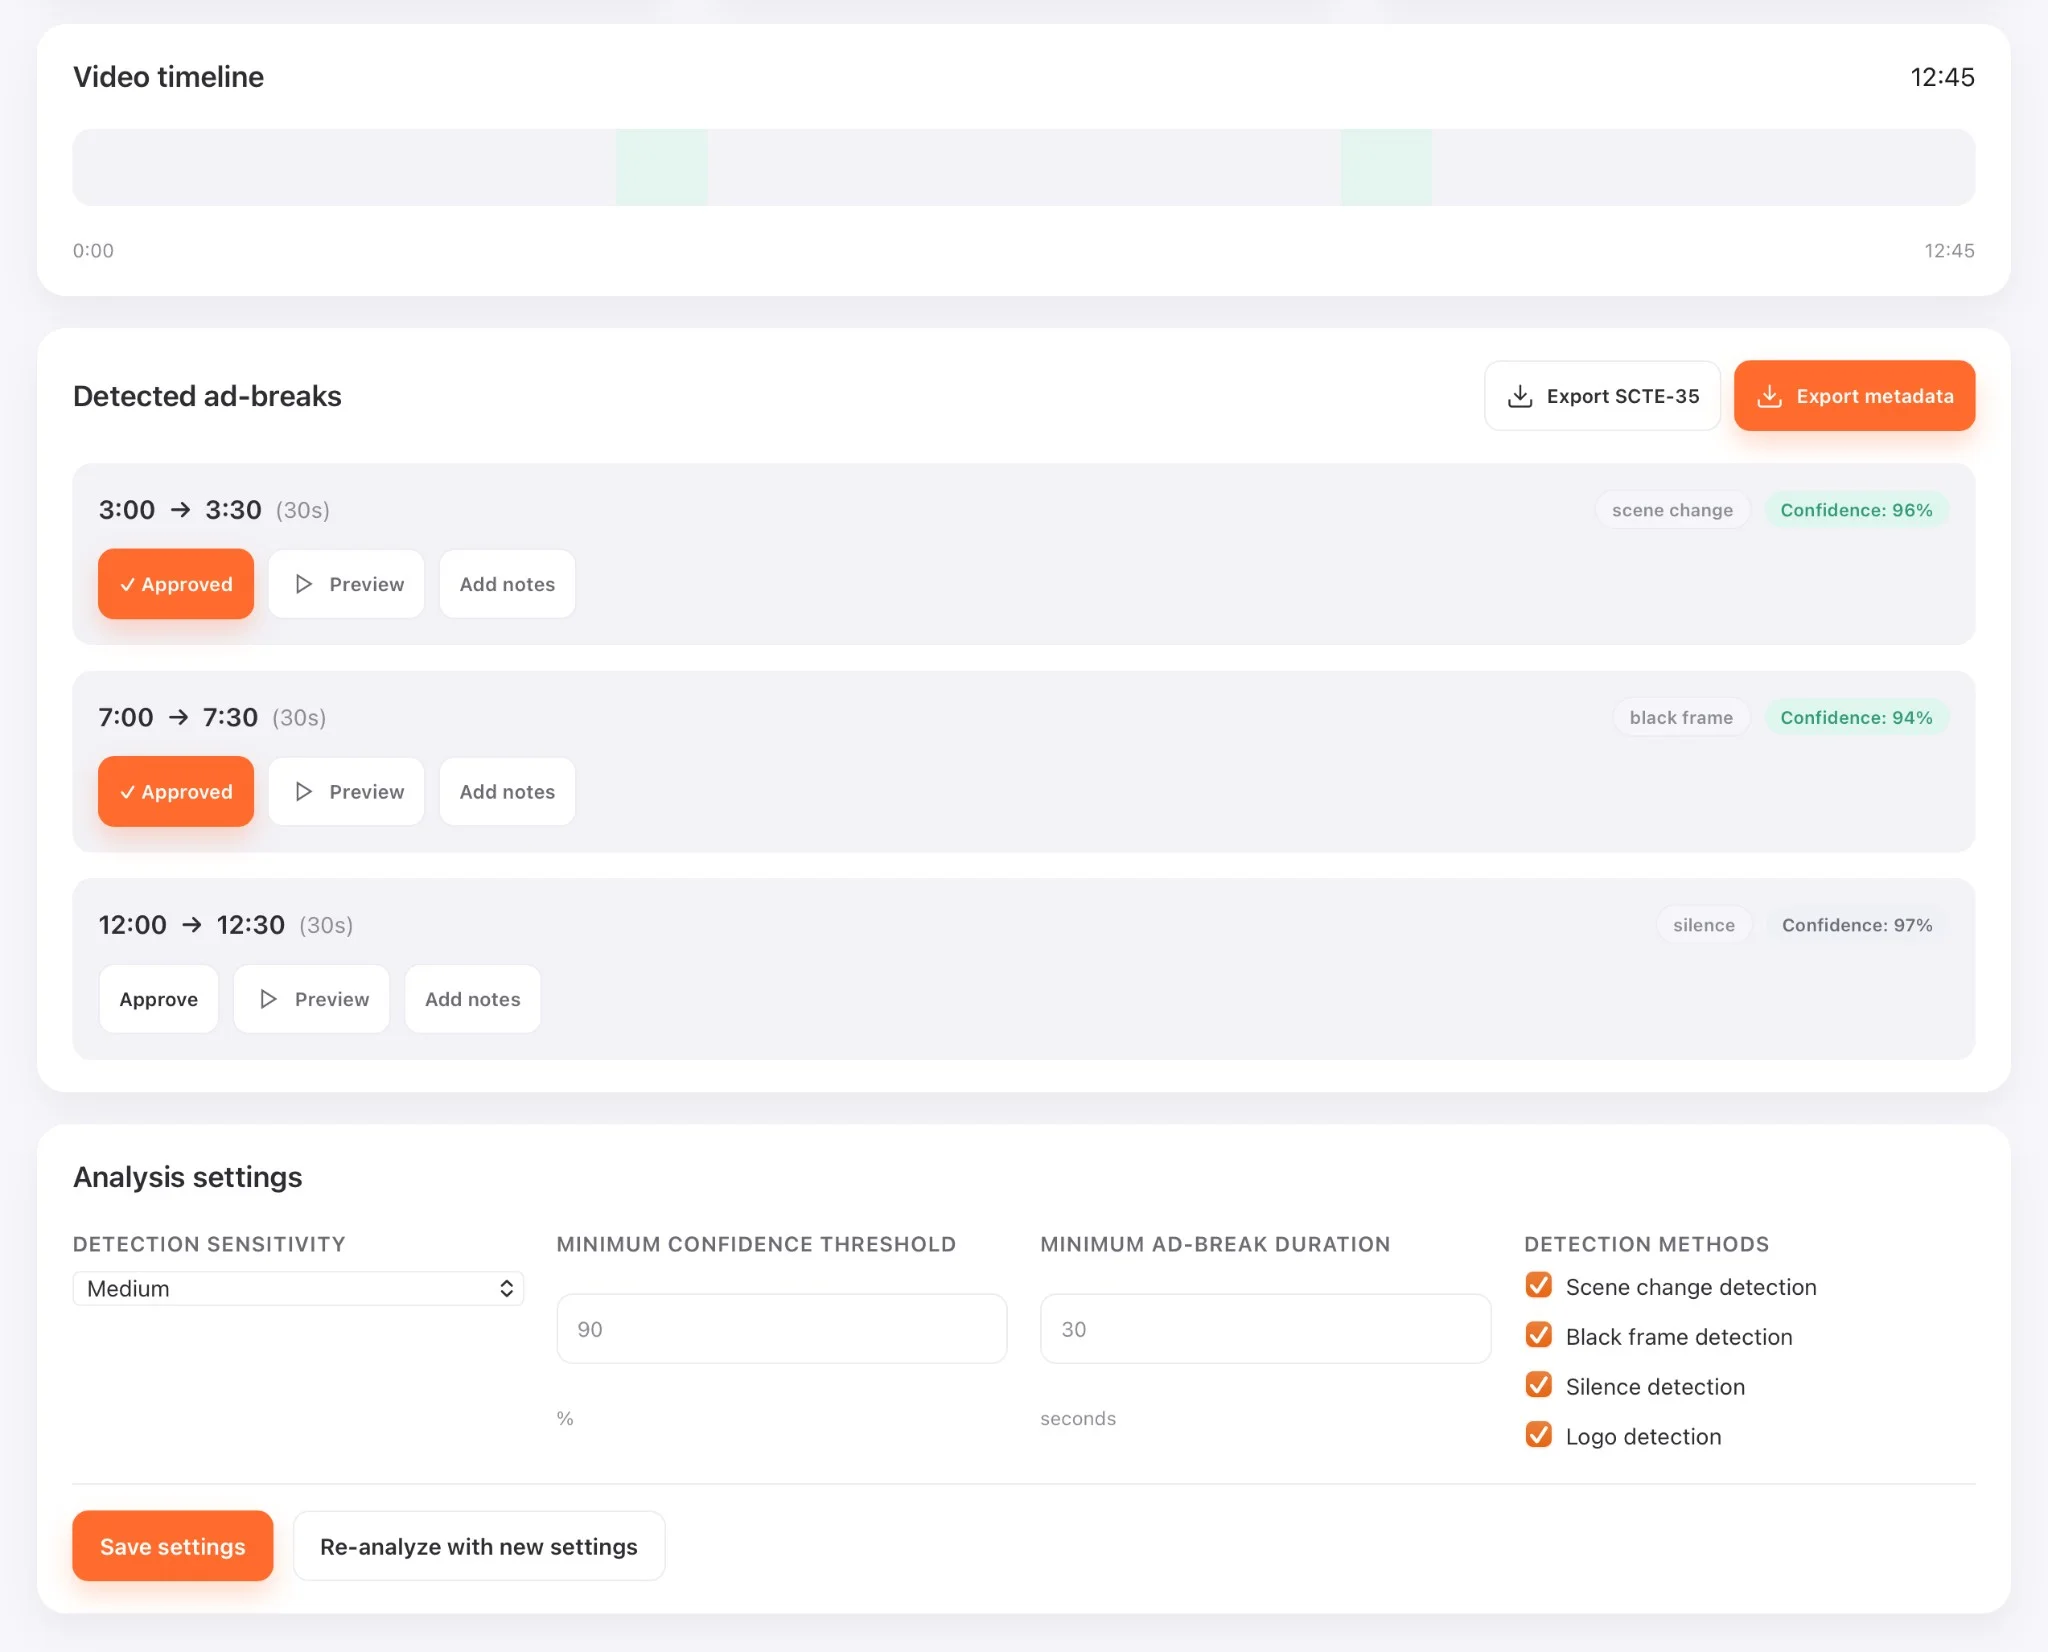Click the minimum confidence threshold field
2048x1652 pixels.
[x=781, y=1328]
